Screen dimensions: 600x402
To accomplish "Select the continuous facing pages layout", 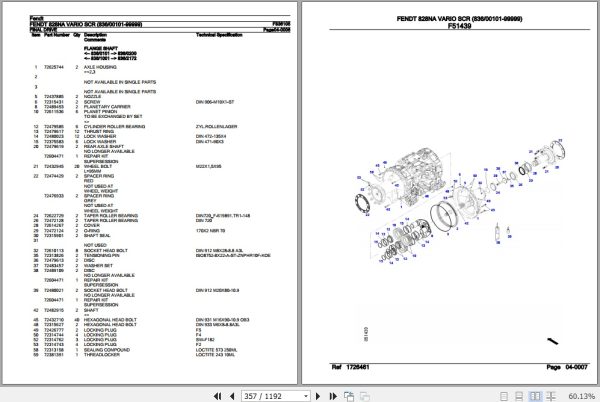I will click(551, 396).
